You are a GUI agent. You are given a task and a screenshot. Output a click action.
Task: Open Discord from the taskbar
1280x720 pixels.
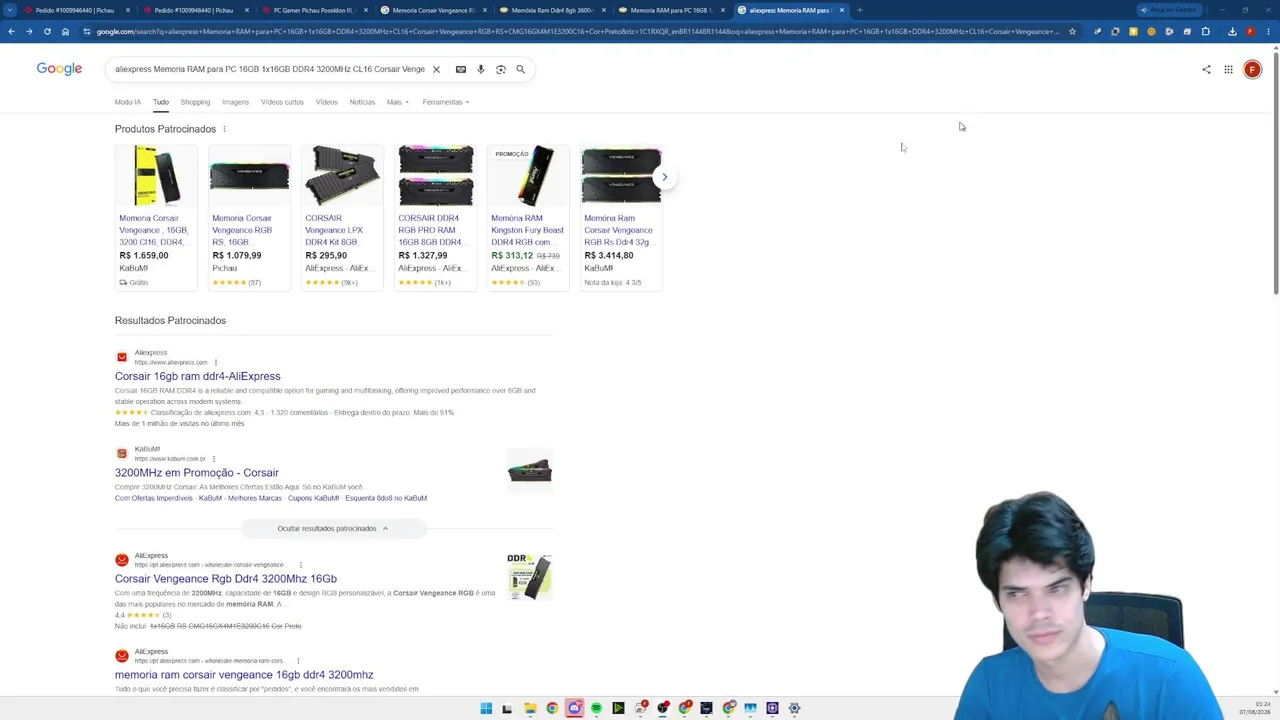[574, 708]
